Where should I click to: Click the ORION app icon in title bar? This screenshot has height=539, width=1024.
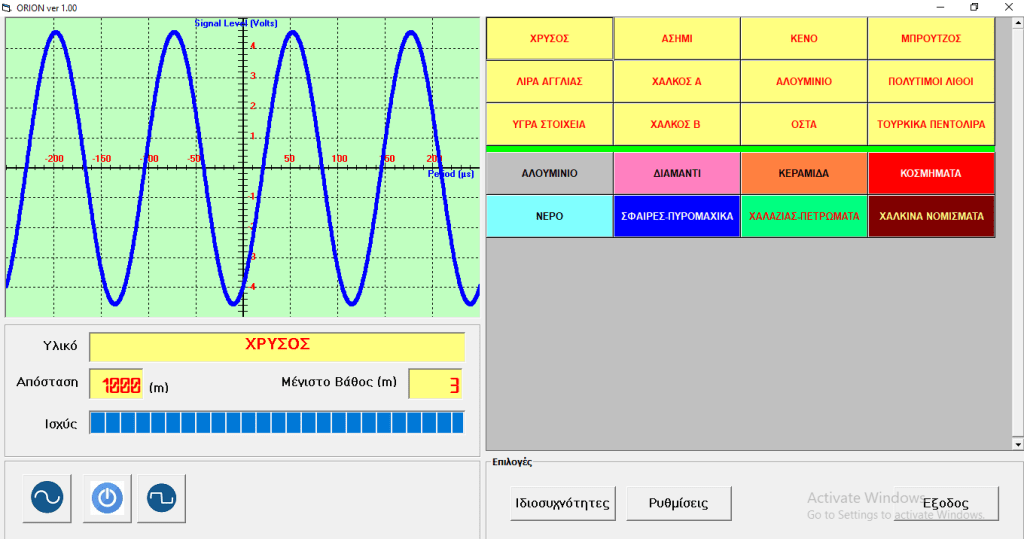coord(7,7)
